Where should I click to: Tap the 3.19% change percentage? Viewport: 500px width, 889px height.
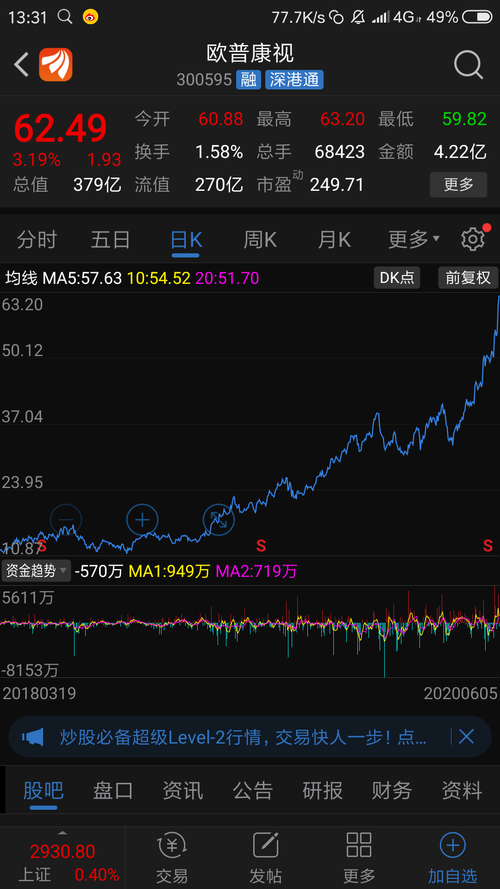(x=37, y=160)
